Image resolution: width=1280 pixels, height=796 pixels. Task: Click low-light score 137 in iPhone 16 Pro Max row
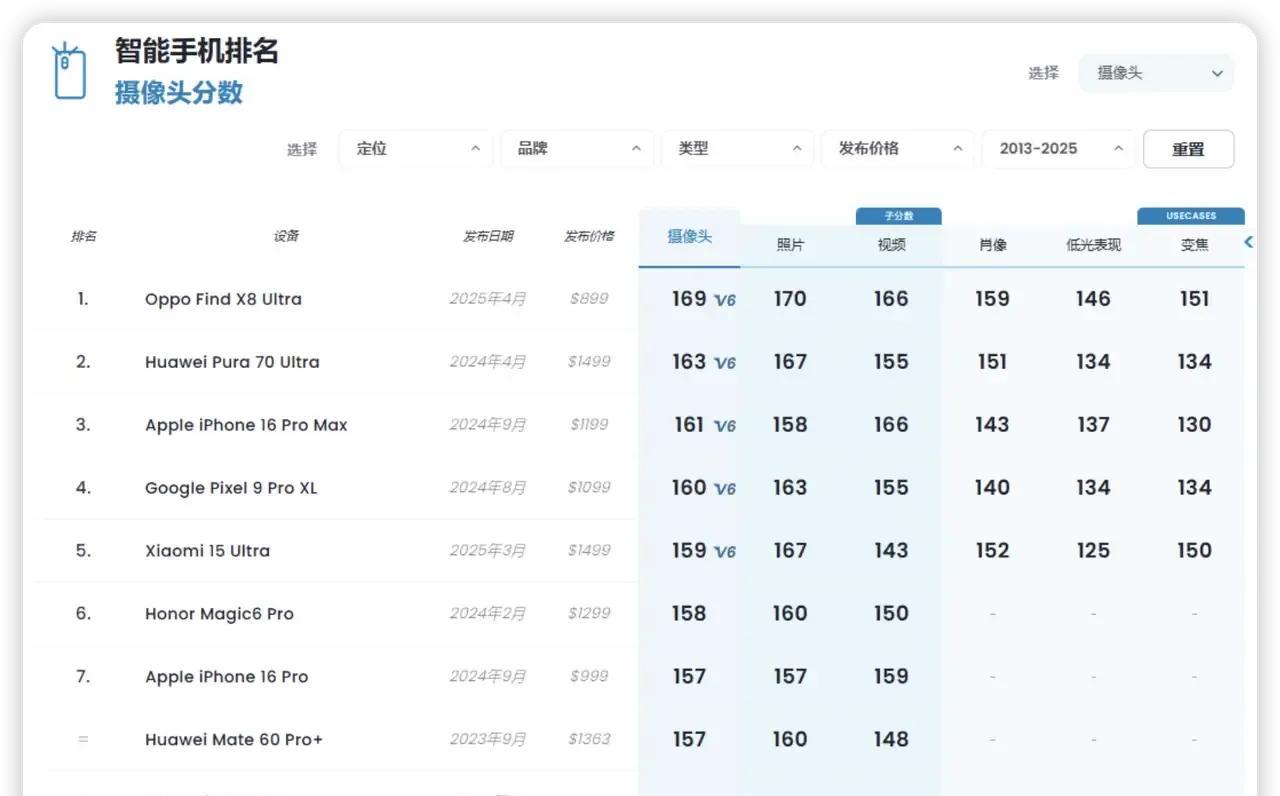[1093, 425]
